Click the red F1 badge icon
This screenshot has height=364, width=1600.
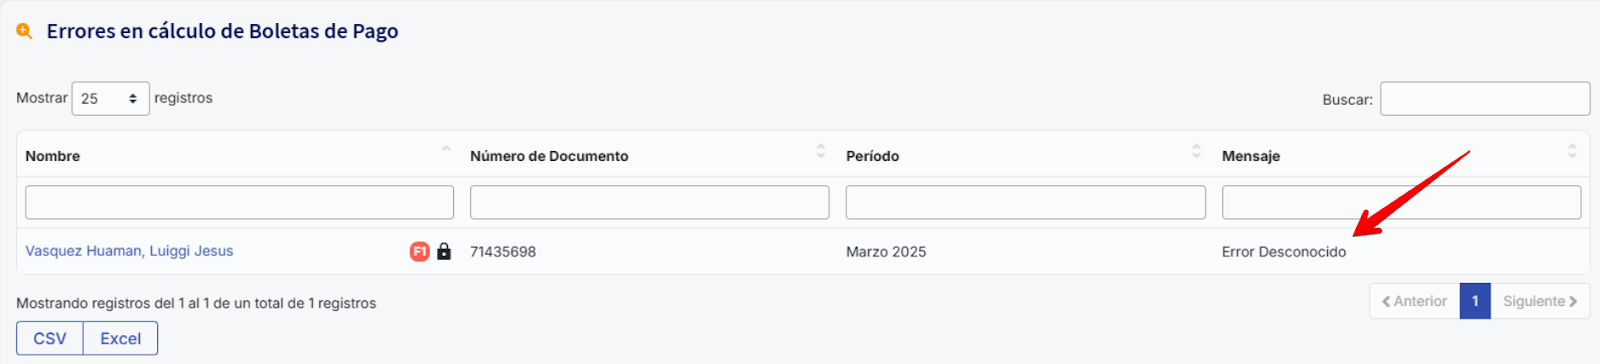pyautogui.click(x=420, y=251)
